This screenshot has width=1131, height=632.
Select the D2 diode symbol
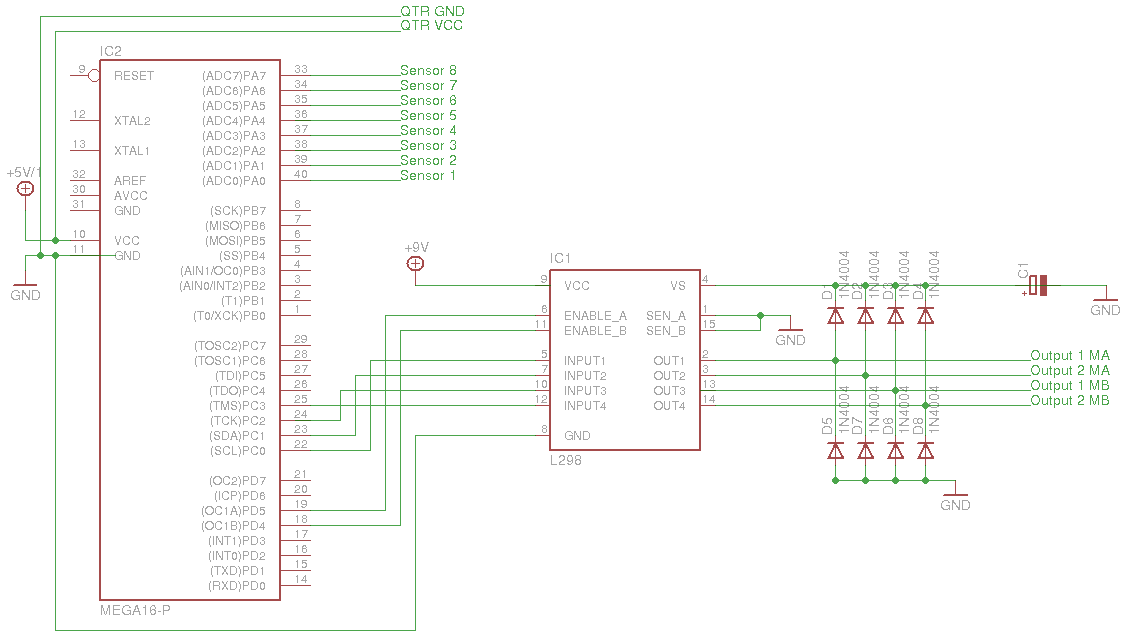[866, 315]
